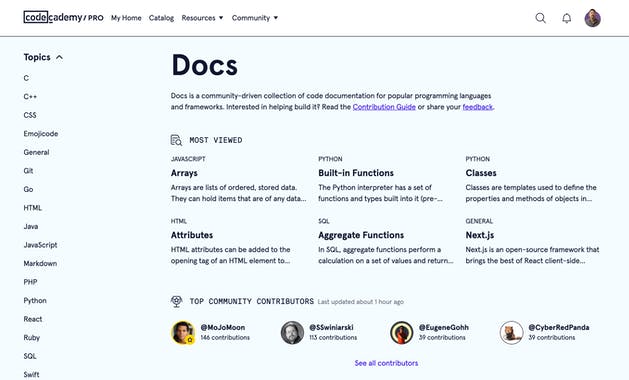Select the PHP topic

click(x=30, y=282)
